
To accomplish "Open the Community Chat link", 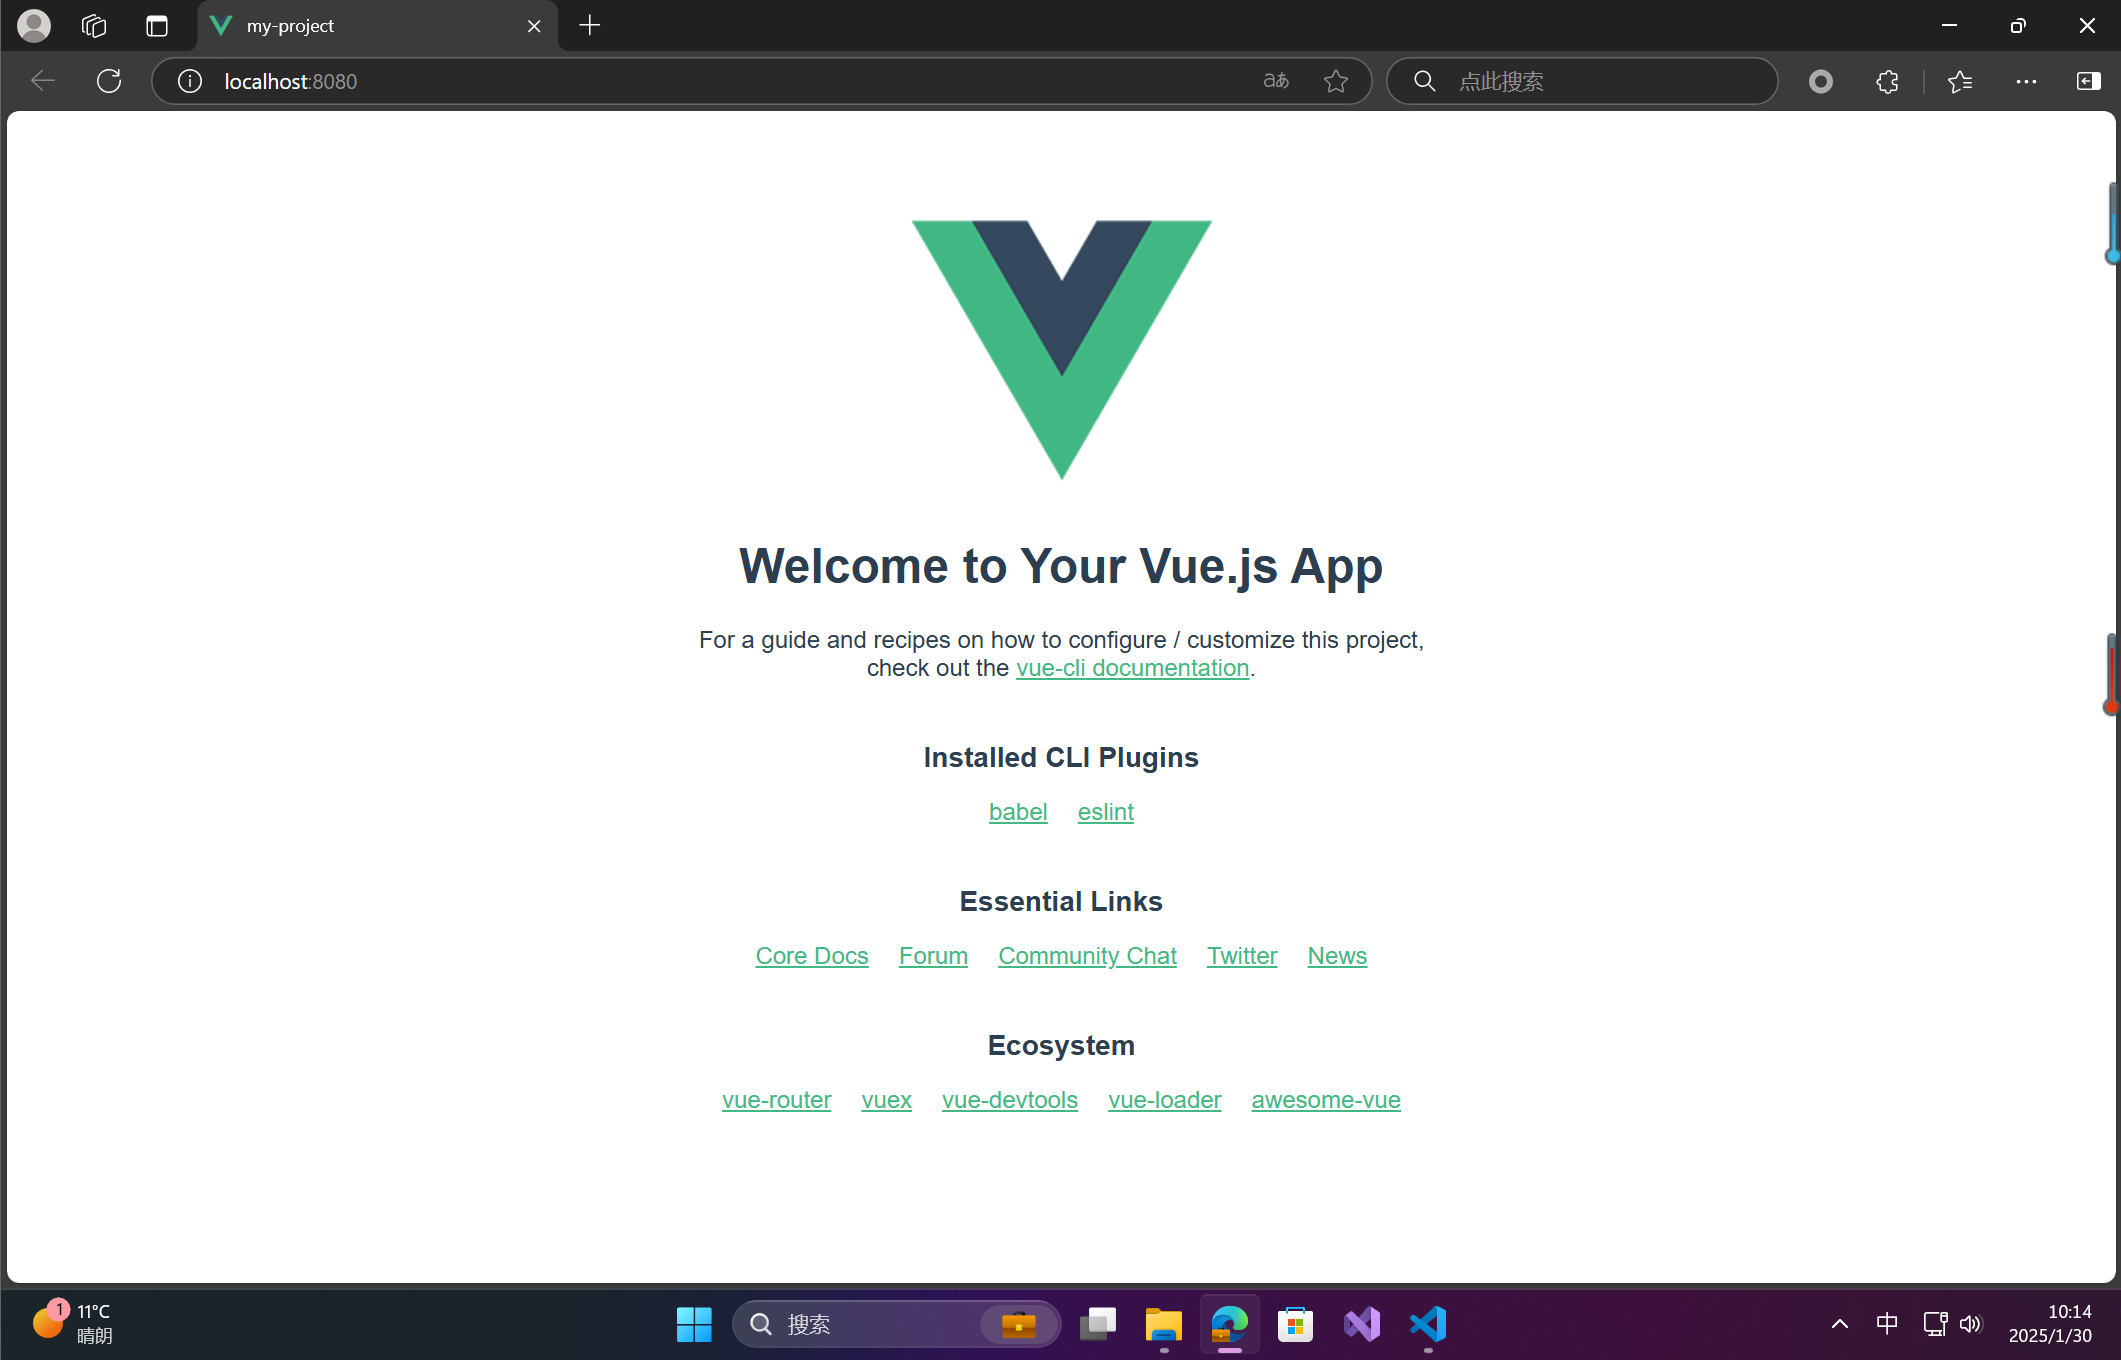I will [1087, 956].
